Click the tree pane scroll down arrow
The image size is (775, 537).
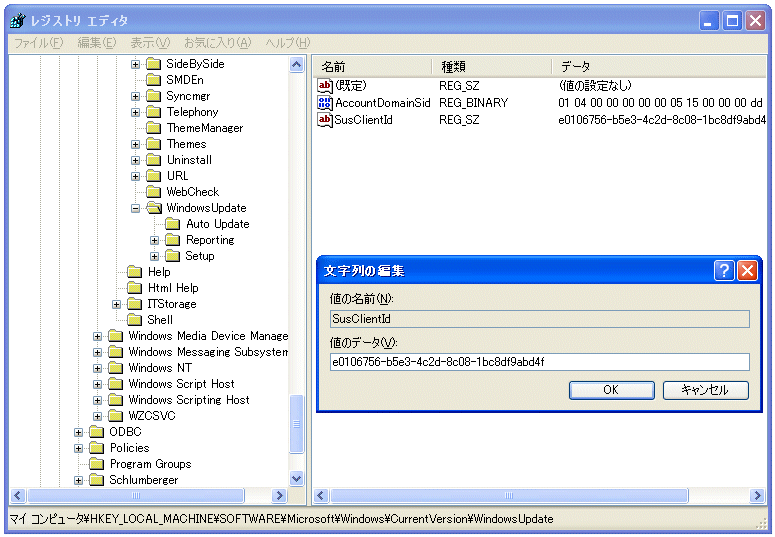[297, 478]
